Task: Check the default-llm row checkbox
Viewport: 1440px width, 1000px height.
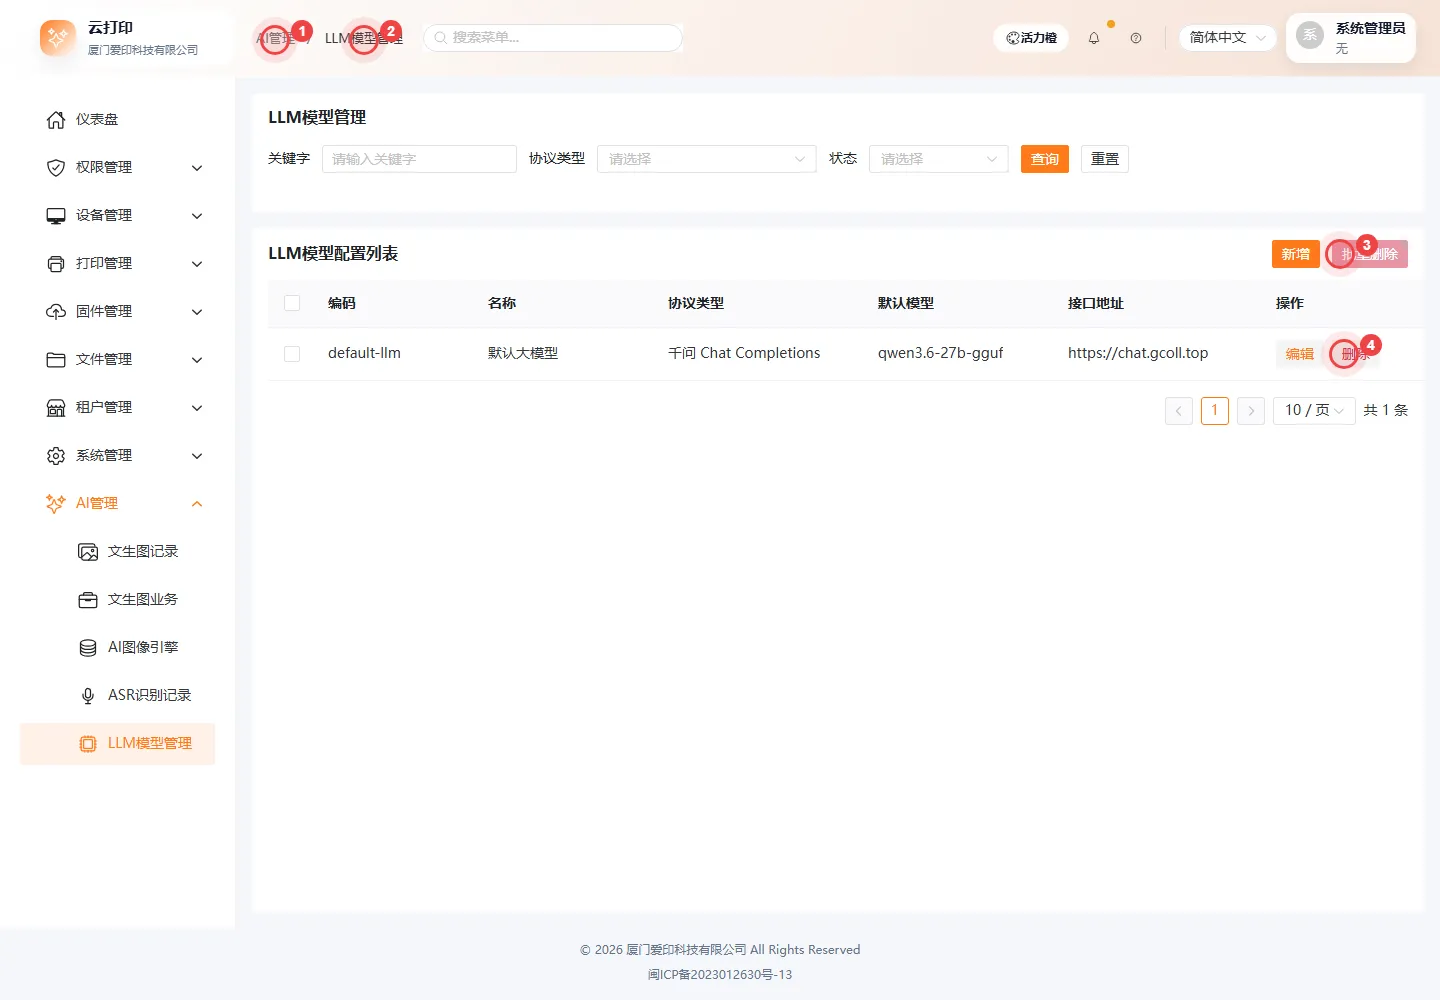Action: [x=292, y=354]
